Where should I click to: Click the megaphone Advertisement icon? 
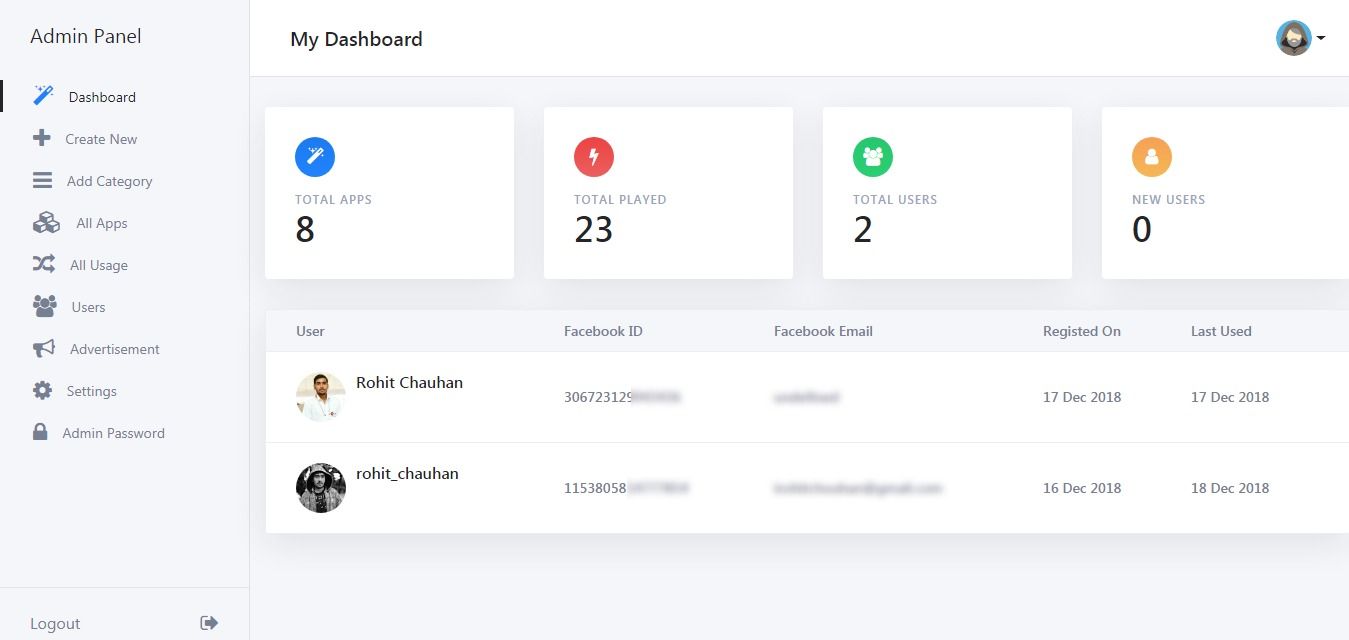[x=44, y=348]
